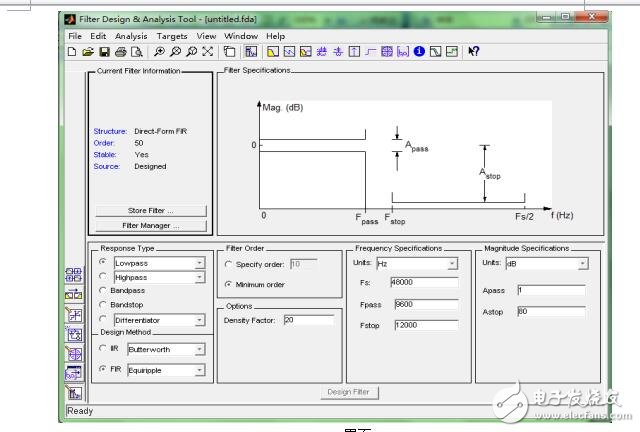Click the Save (floppy disk) toolbar icon
The width and height of the screenshot is (640, 432).
(104, 51)
